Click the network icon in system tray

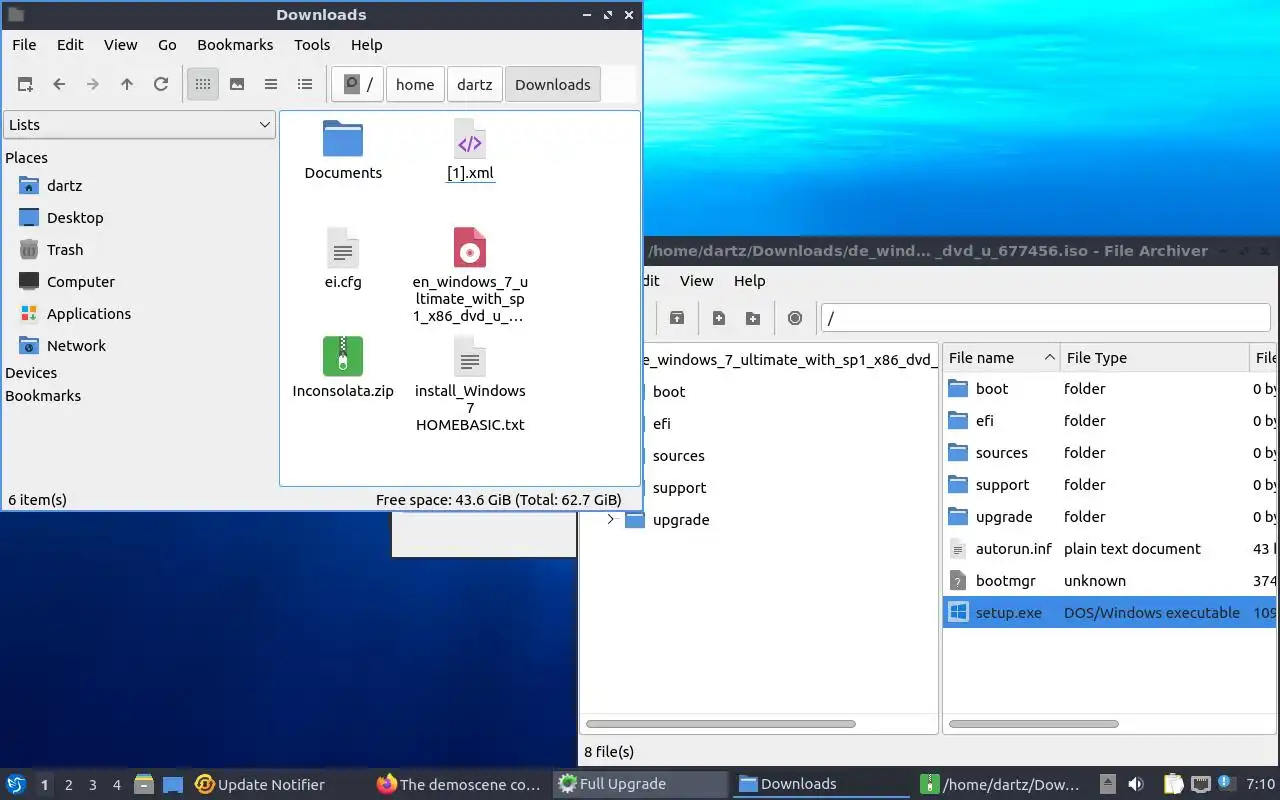tap(1201, 785)
